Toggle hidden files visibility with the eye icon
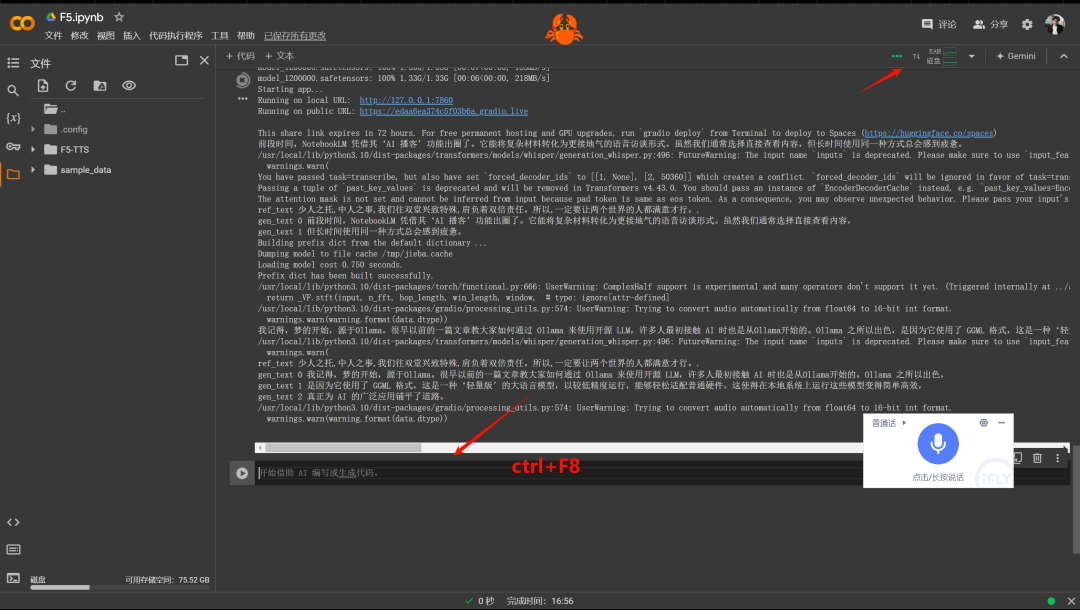1080x610 pixels. click(x=128, y=85)
